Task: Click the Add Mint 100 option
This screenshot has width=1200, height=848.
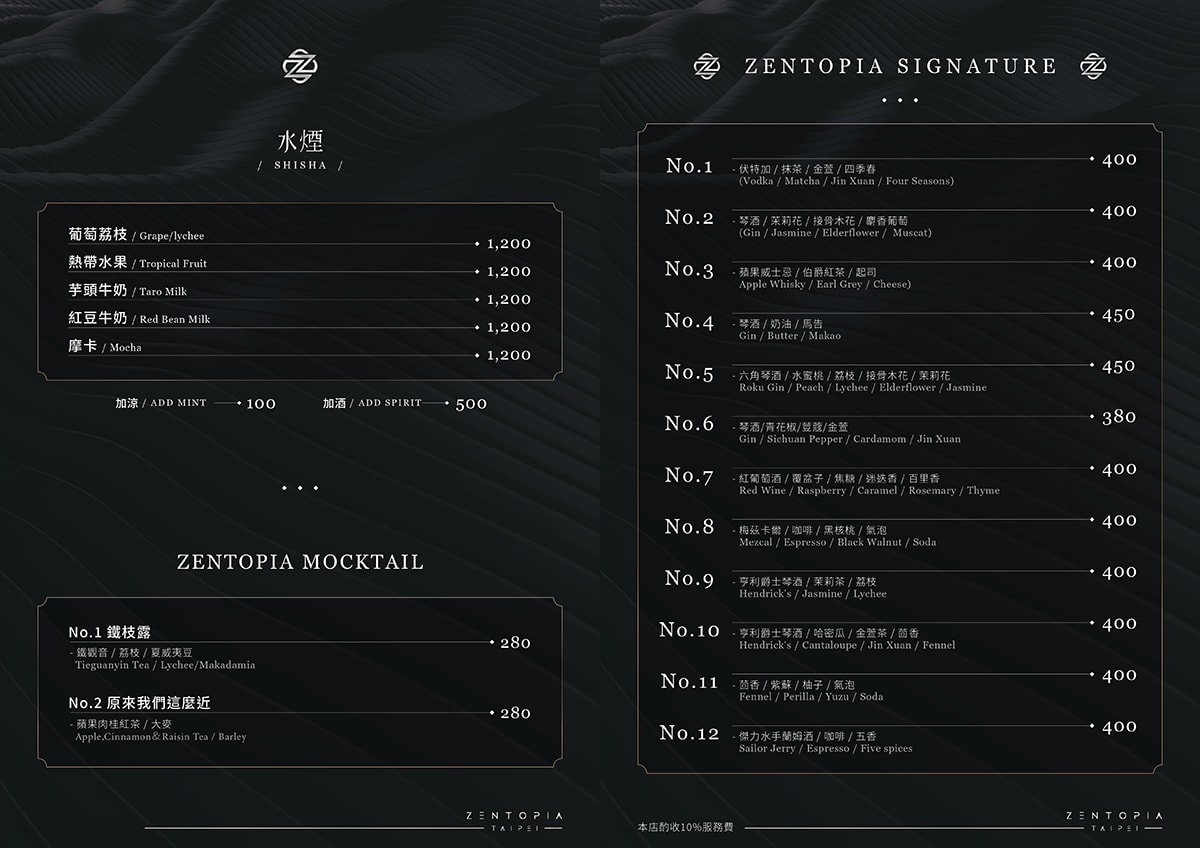Action: [195, 403]
